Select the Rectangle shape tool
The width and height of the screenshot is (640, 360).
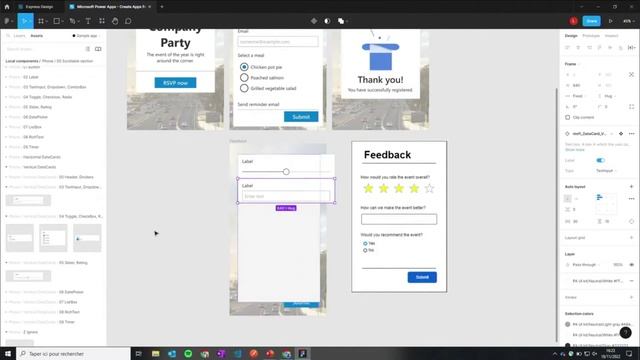(x=57, y=21)
